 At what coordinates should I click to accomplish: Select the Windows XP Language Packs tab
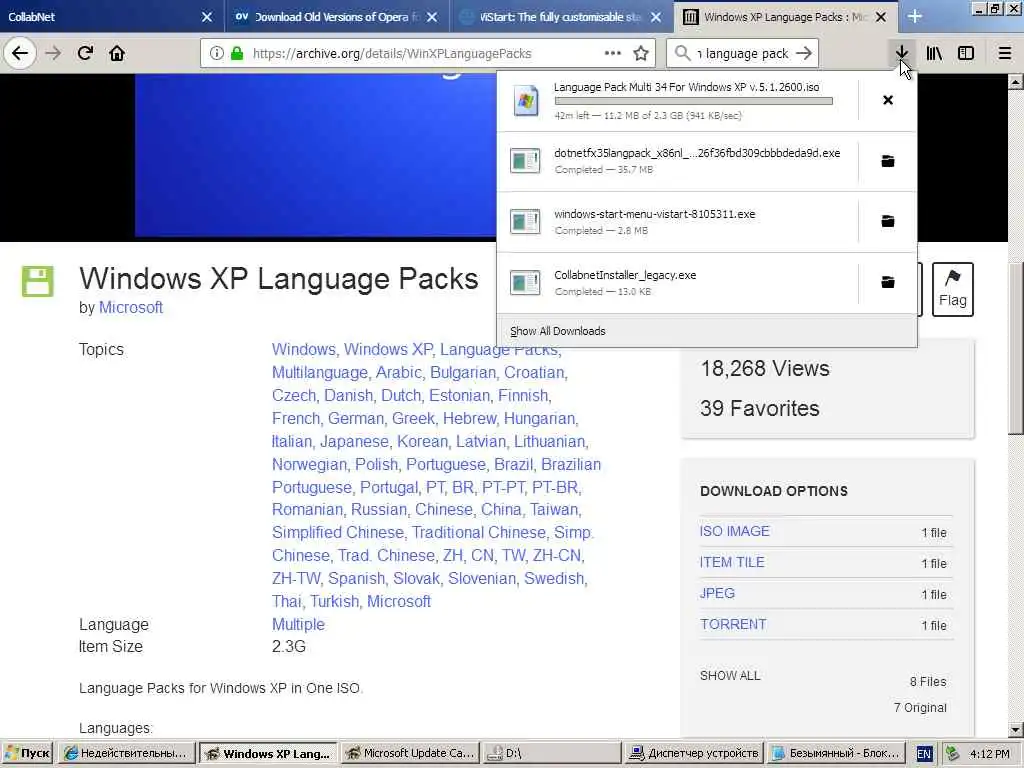pos(786,17)
